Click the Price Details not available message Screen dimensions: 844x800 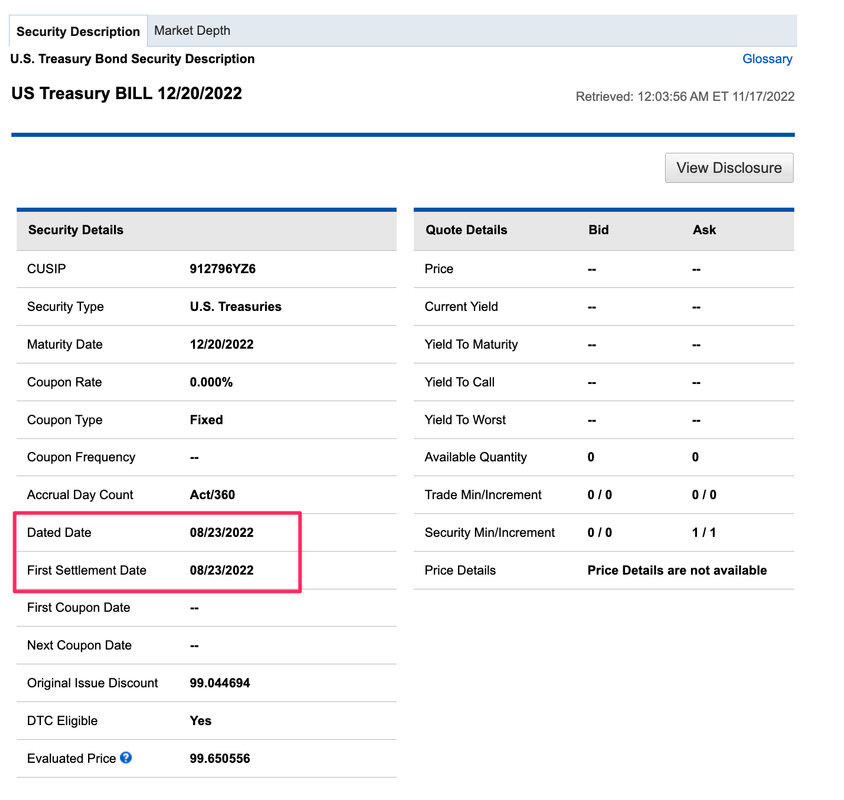coord(677,570)
